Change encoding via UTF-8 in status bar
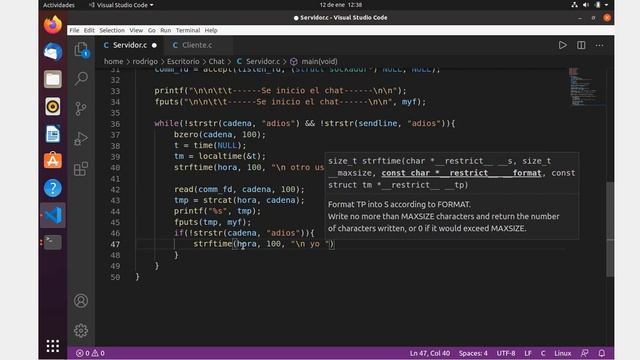The width and height of the screenshot is (640, 360). click(x=506, y=353)
